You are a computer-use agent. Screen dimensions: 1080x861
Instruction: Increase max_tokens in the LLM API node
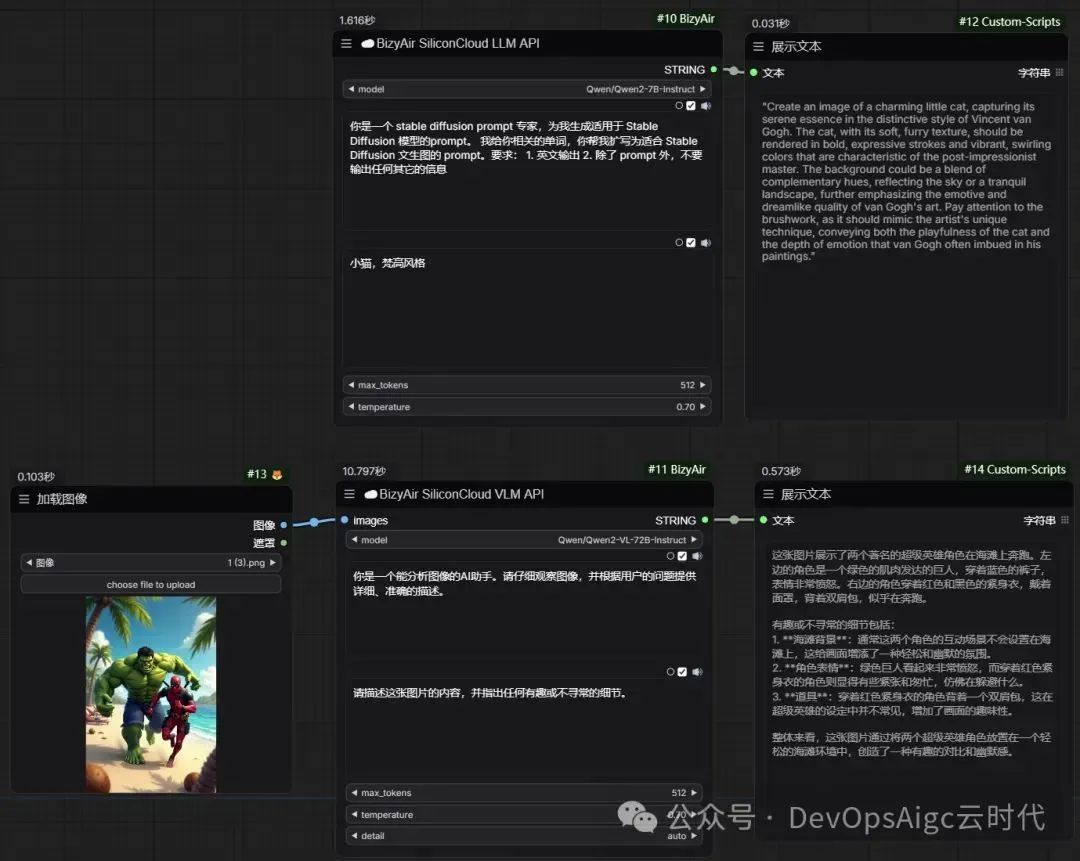click(703, 385)
